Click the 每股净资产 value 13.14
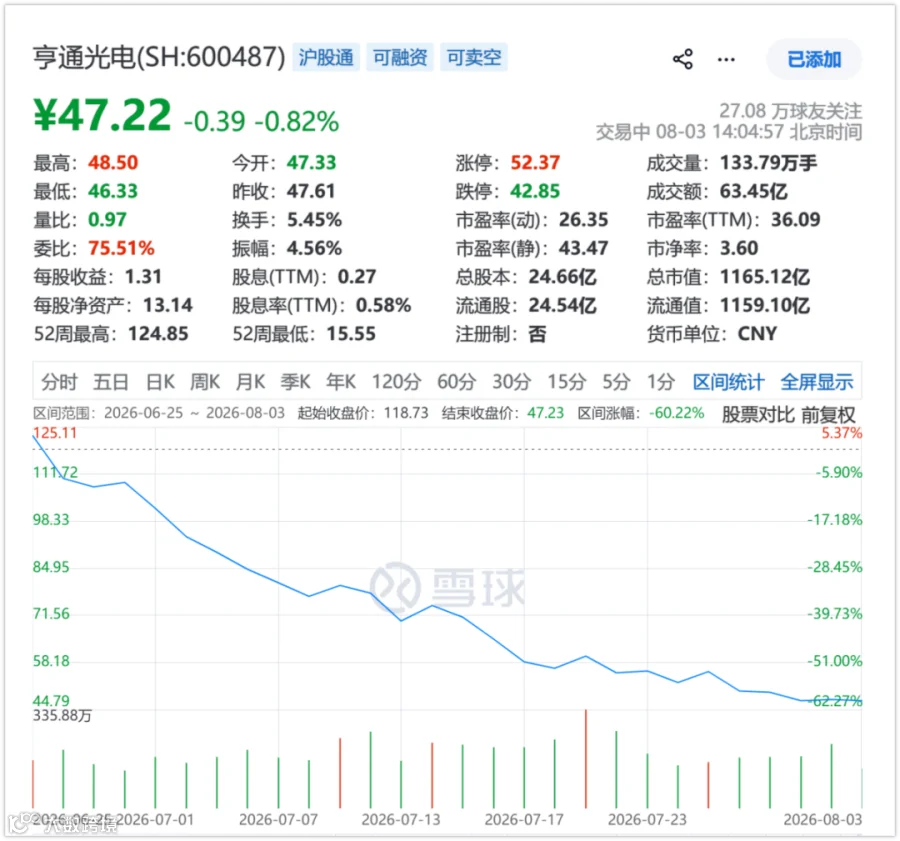This screenshot has width=900, height=841. pyautogui.click(x=168, y=305)
